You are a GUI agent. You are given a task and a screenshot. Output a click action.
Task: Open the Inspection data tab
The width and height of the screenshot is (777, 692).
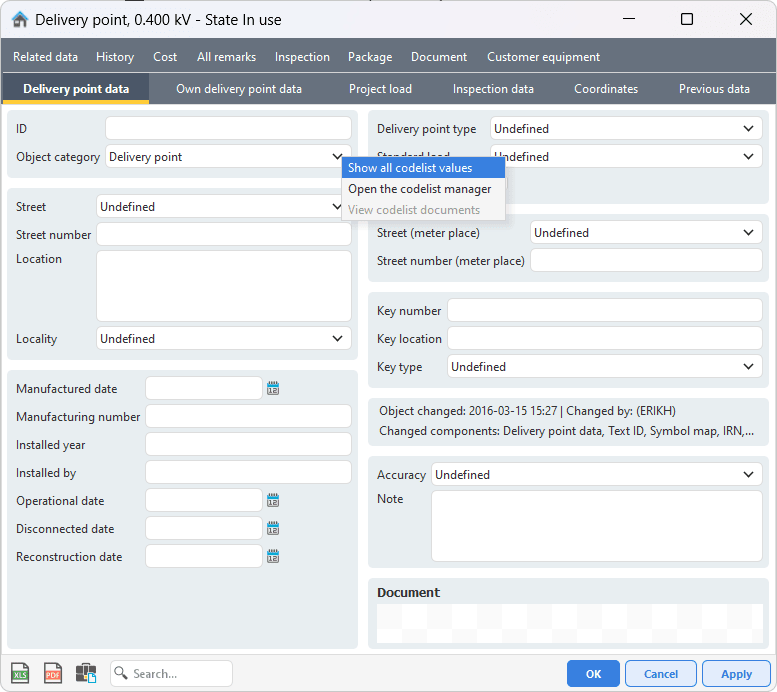point(492,89)
